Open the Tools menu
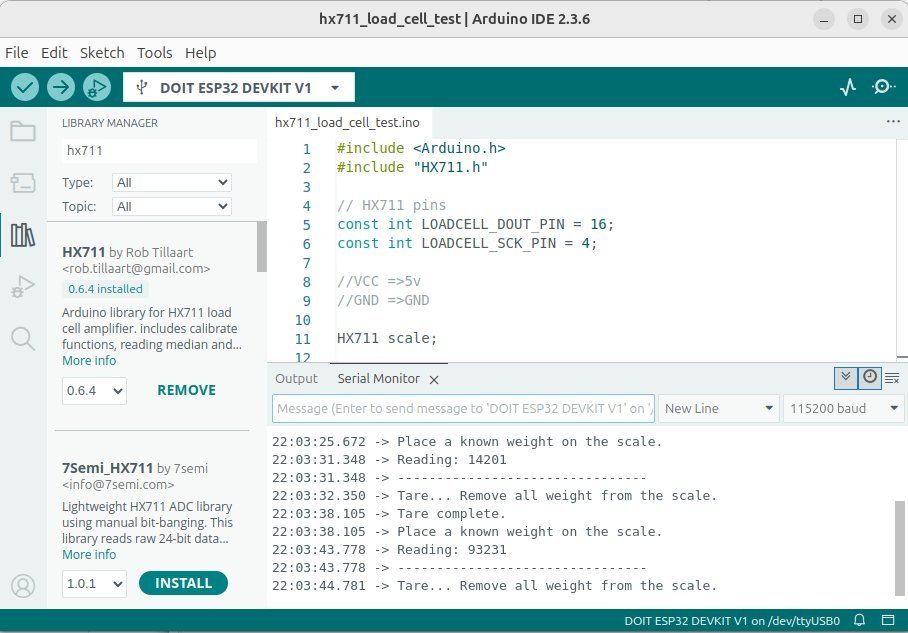This screenshot has height=633, width=908. pyautogui.click(x=155, y=53)
